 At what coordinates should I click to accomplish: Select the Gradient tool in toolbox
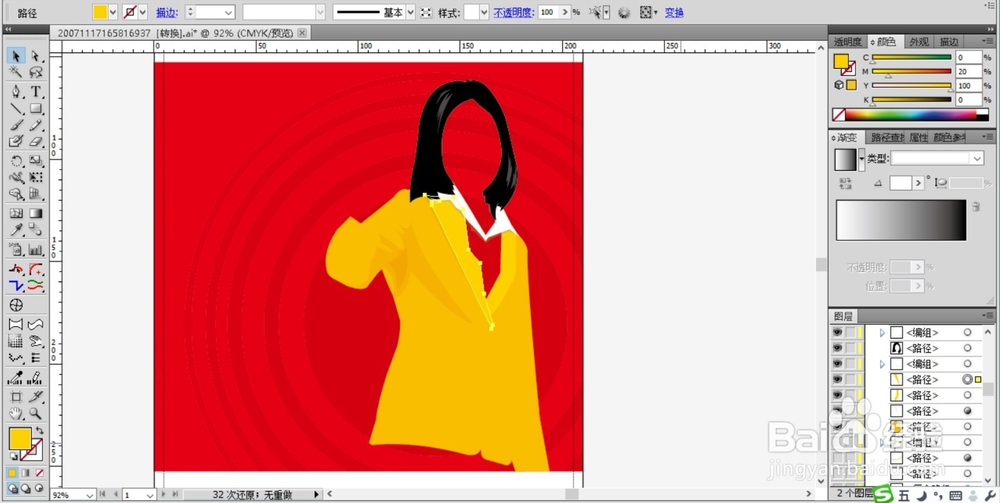coord(36,213)
